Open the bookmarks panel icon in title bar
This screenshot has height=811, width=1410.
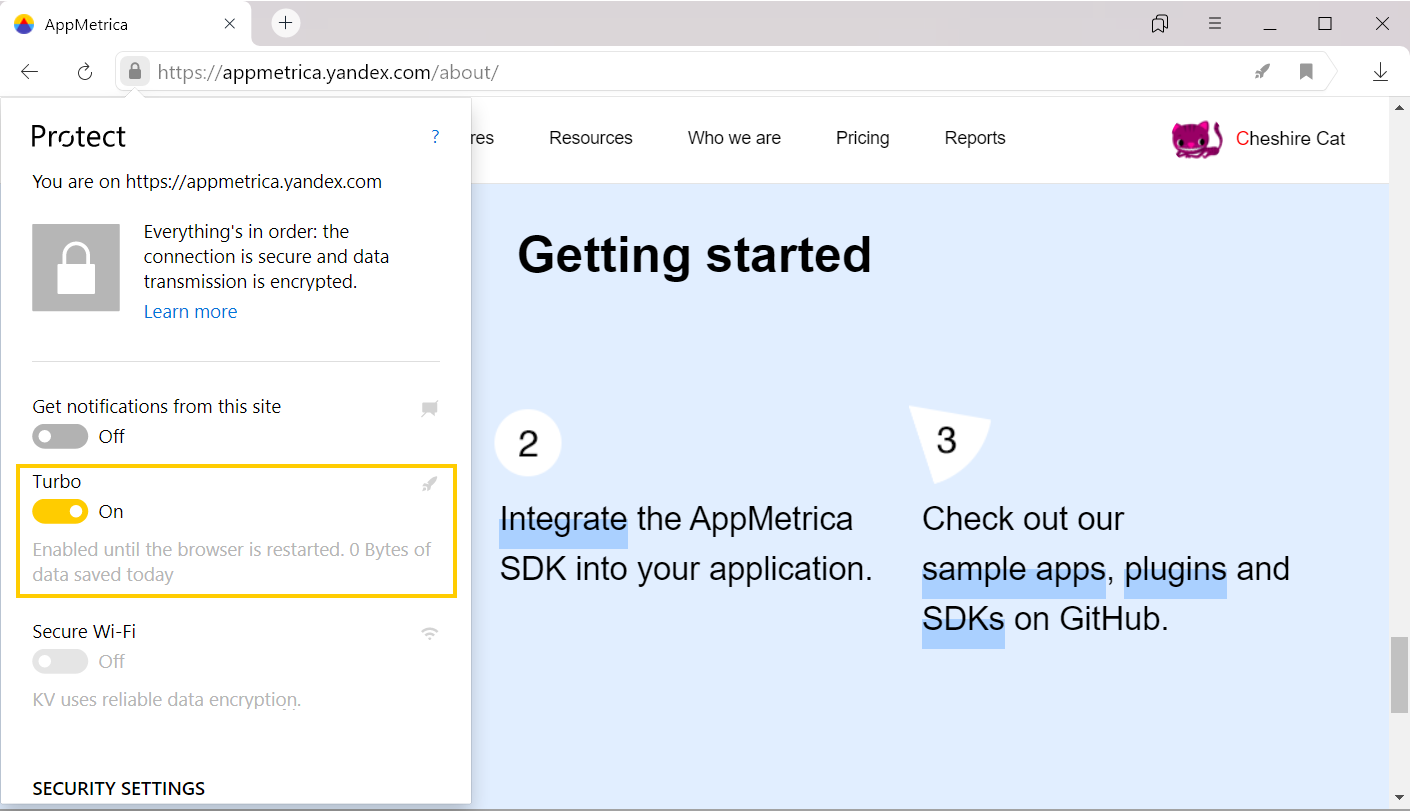click(x=1160, y=23)
